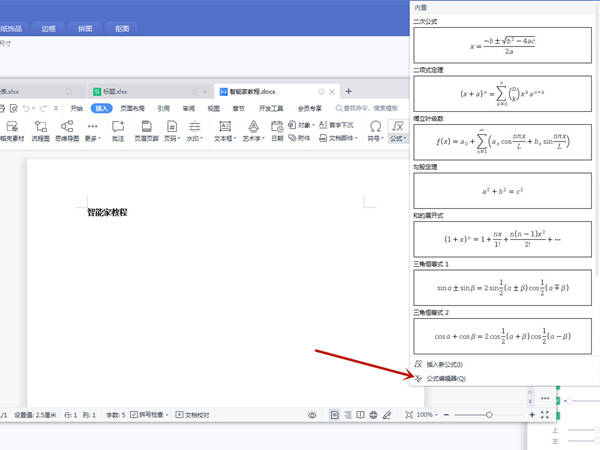Open the 水印 watermark dropdown
The image size is (600, 450).
point(194,131)
